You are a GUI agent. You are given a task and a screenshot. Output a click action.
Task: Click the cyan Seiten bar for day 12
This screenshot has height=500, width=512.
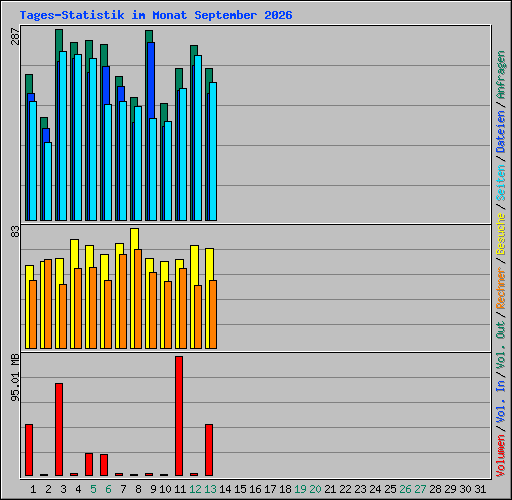point(198,138)
